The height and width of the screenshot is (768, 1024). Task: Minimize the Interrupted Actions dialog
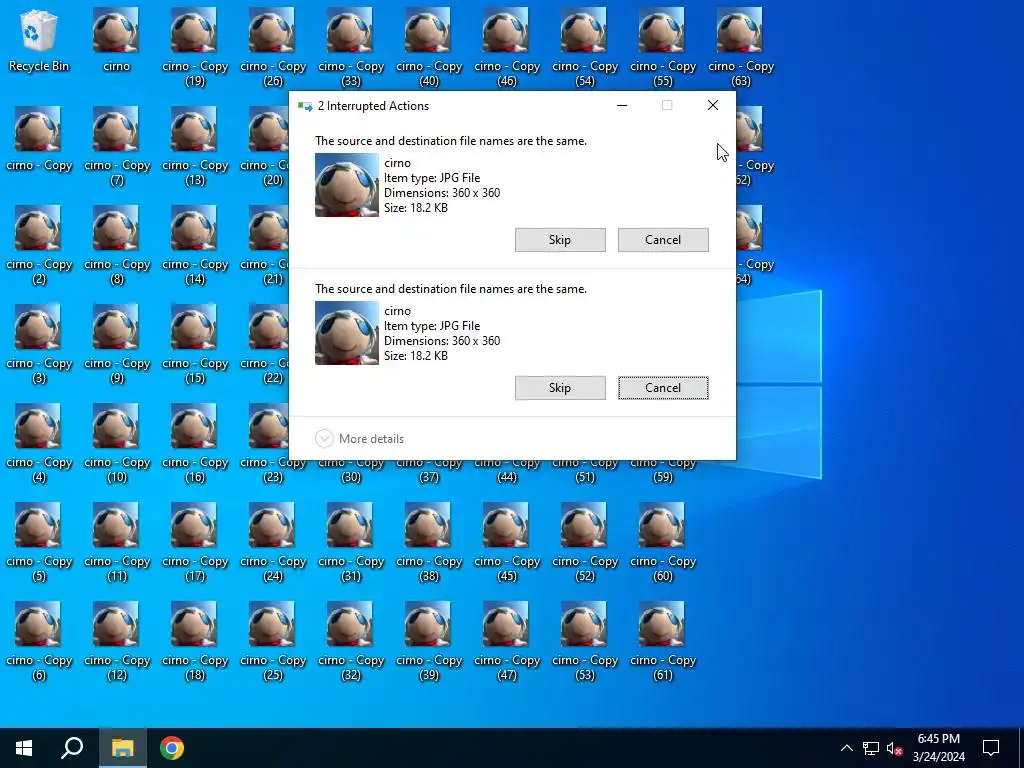622,105
